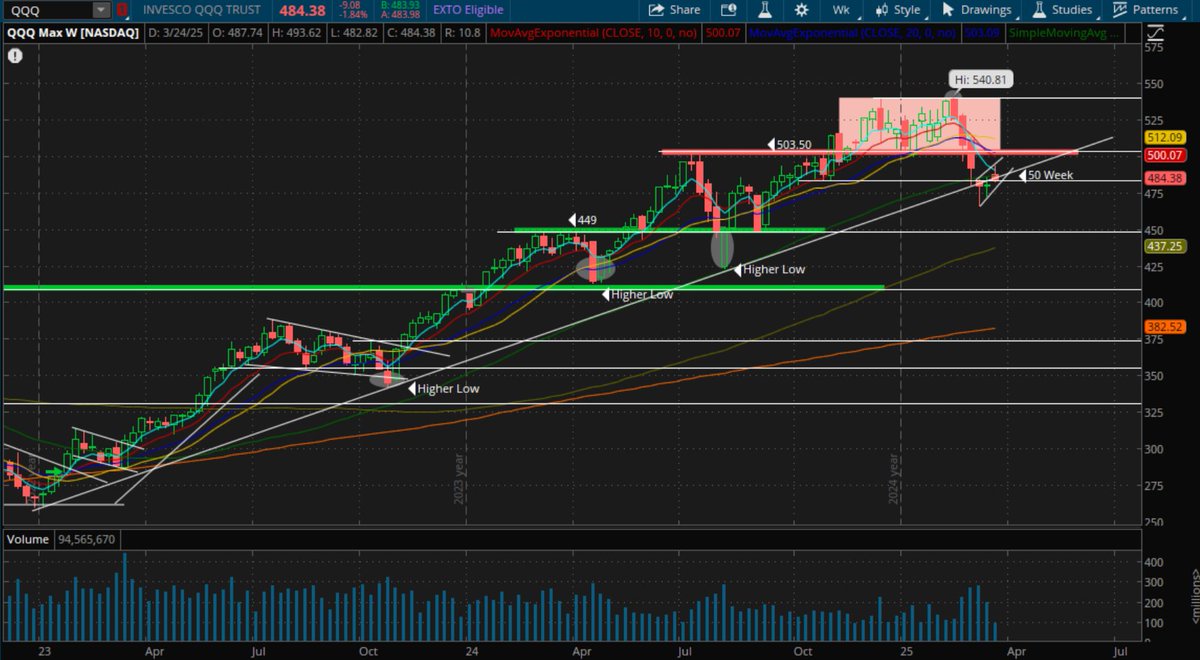Click the 550 price axis label
This screenshot has height=660, width=1200.
click(x=1156, y=84)
